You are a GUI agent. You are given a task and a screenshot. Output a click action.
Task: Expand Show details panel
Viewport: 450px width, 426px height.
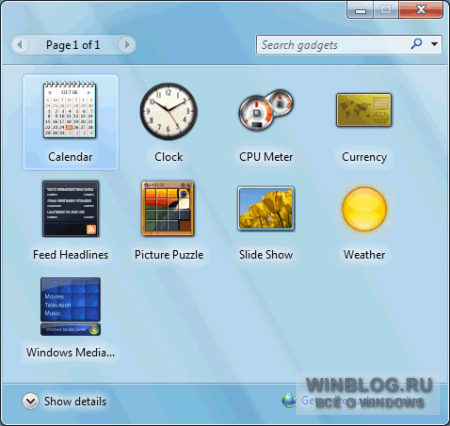click(65, 401)
